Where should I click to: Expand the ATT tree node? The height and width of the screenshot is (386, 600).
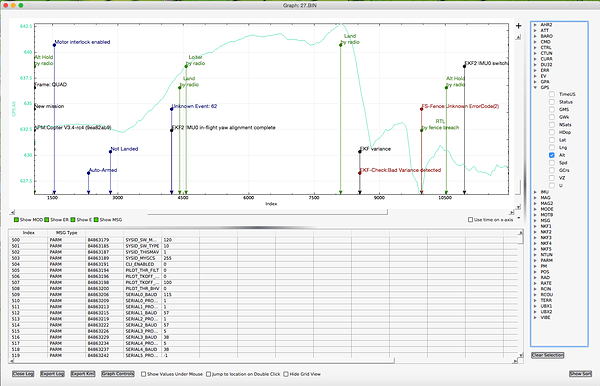coord(535,31)
